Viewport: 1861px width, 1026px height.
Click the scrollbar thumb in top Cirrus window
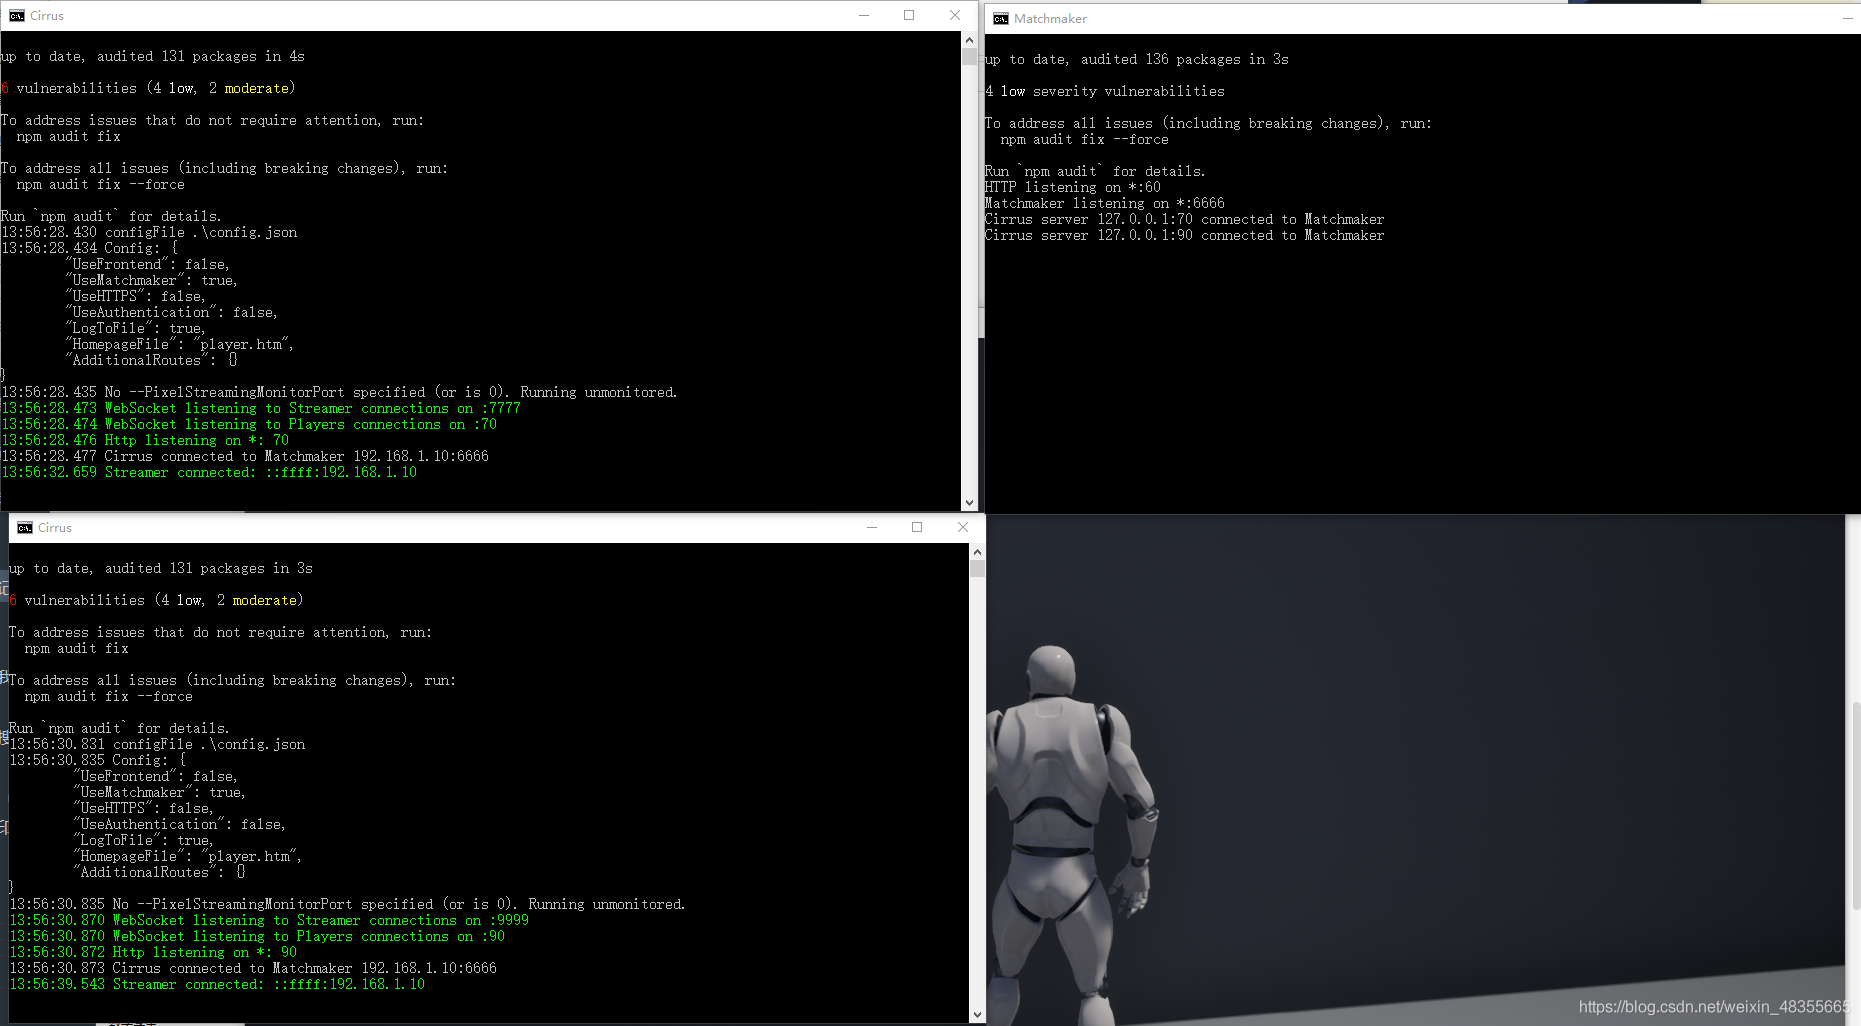(x=969, y=56)
